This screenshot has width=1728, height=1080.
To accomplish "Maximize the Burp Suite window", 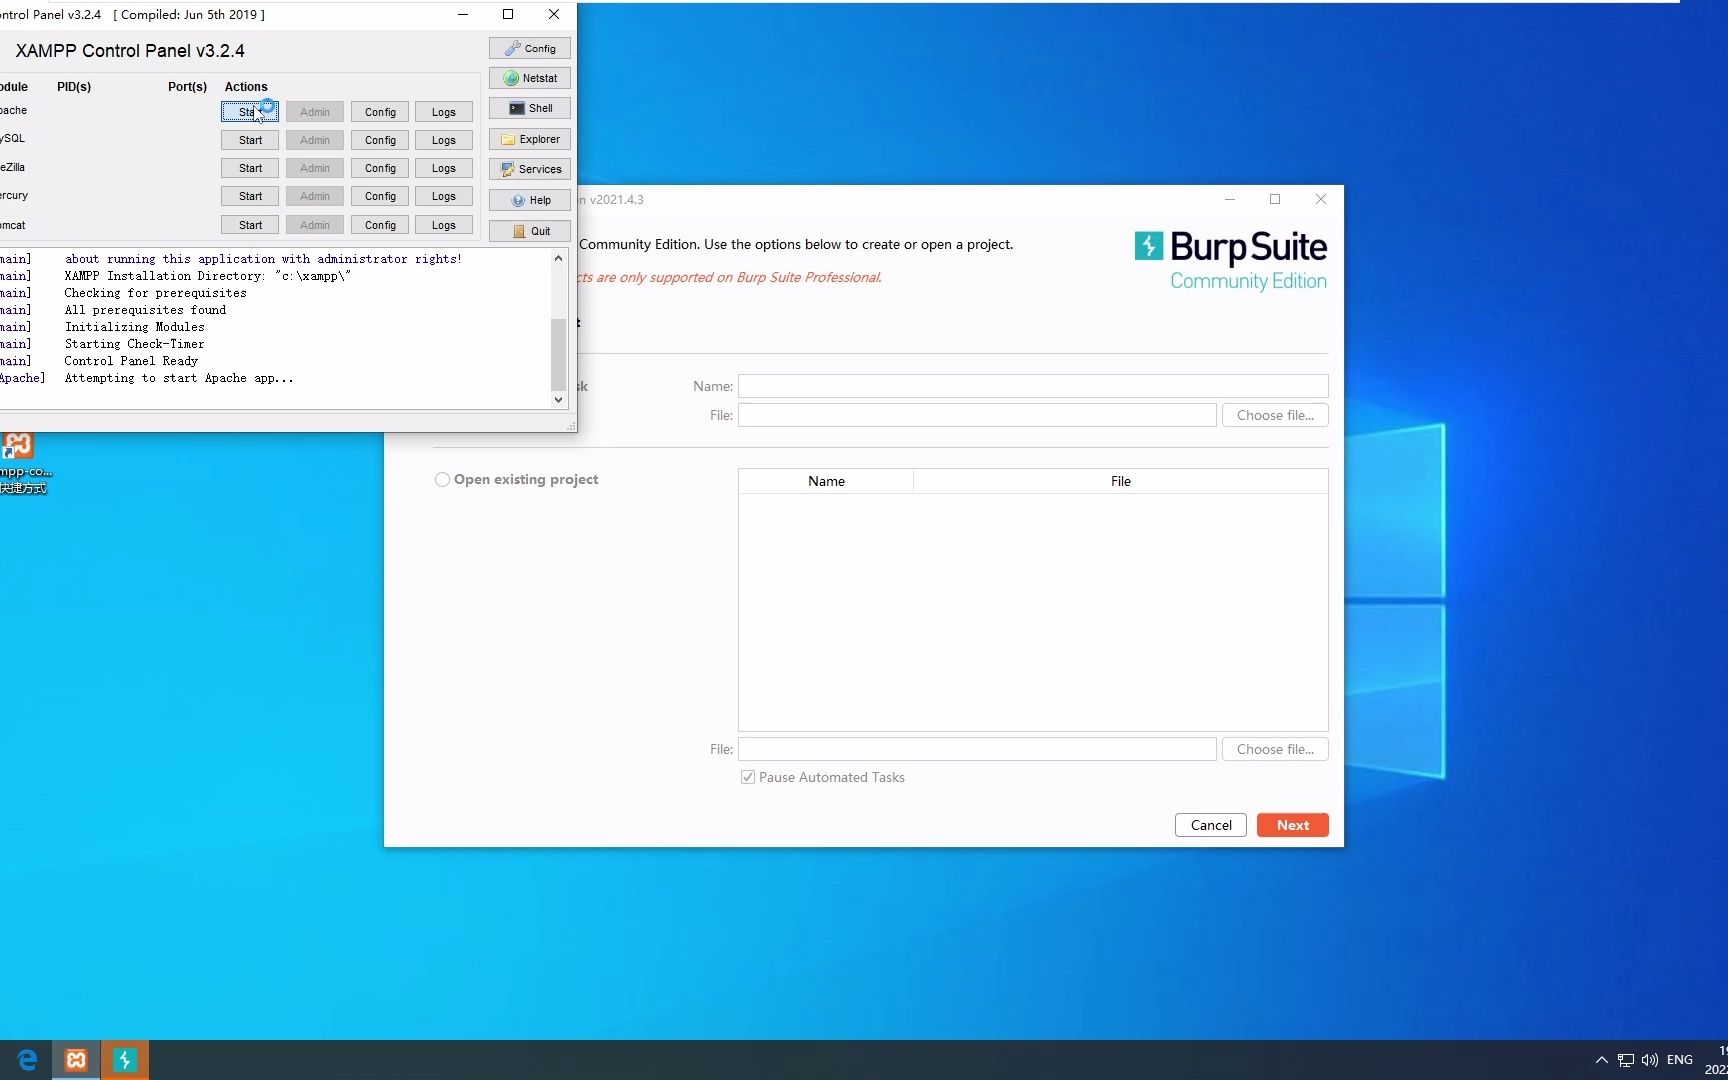I will coord(1275,199).
